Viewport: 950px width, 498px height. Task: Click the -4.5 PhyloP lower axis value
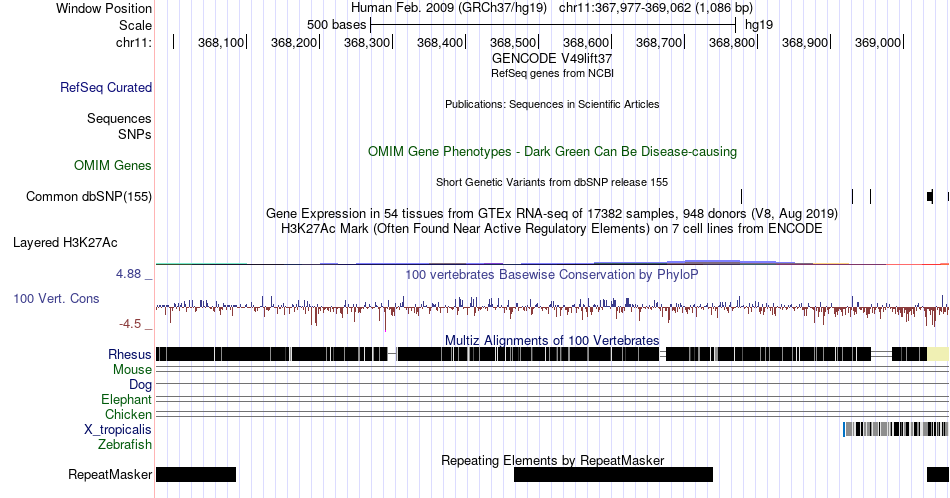click(130, 324)
